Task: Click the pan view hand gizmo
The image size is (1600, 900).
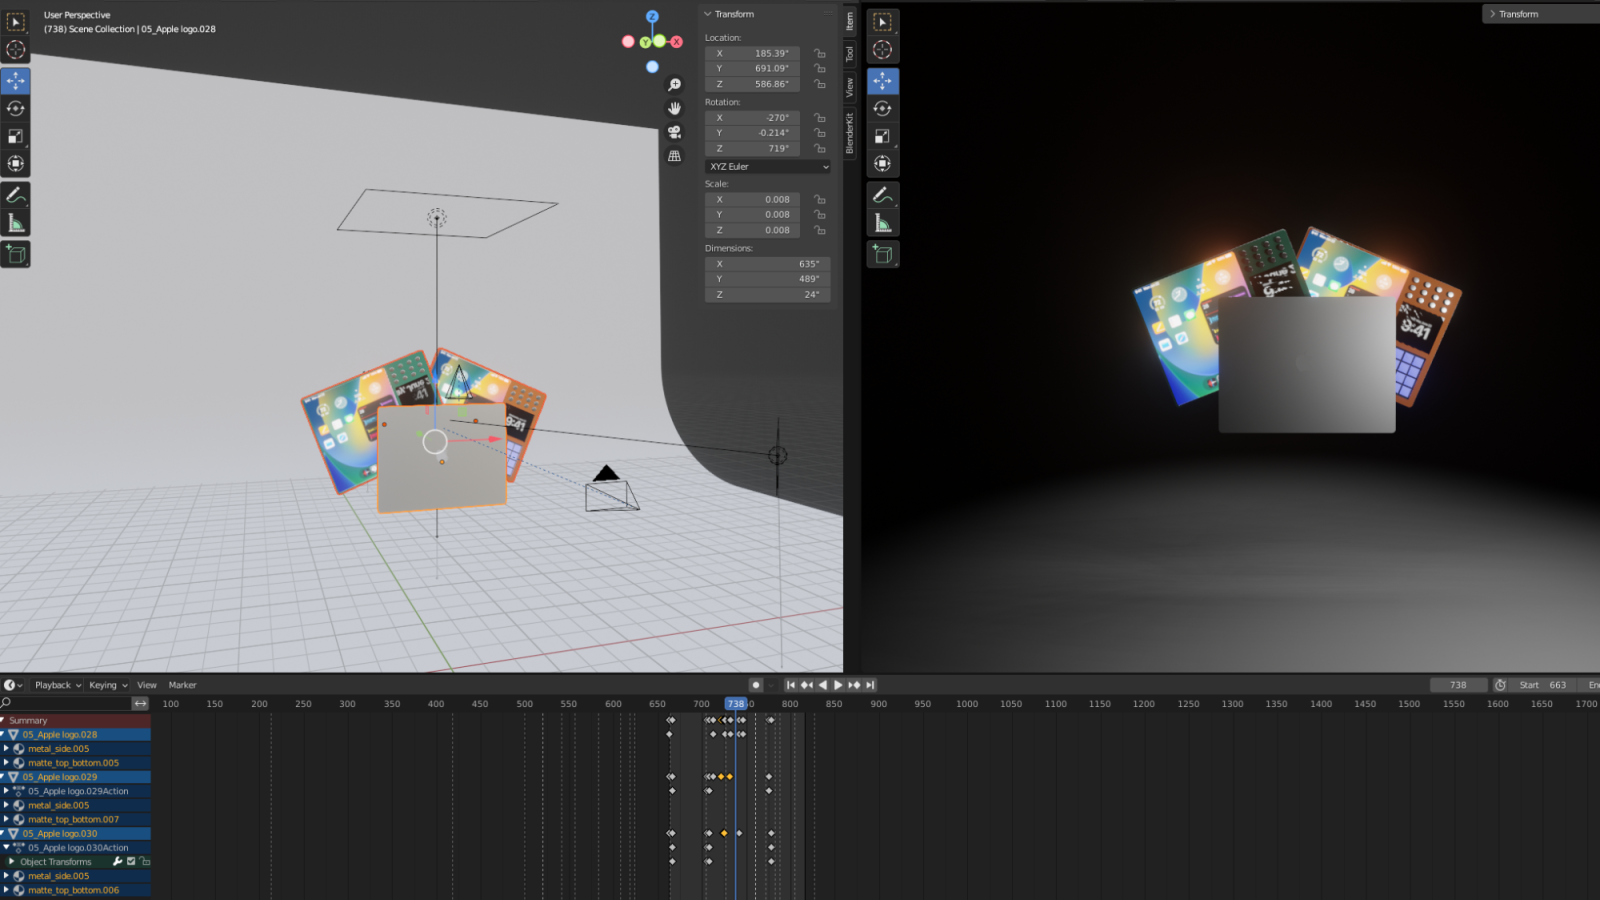Action: 675,108
